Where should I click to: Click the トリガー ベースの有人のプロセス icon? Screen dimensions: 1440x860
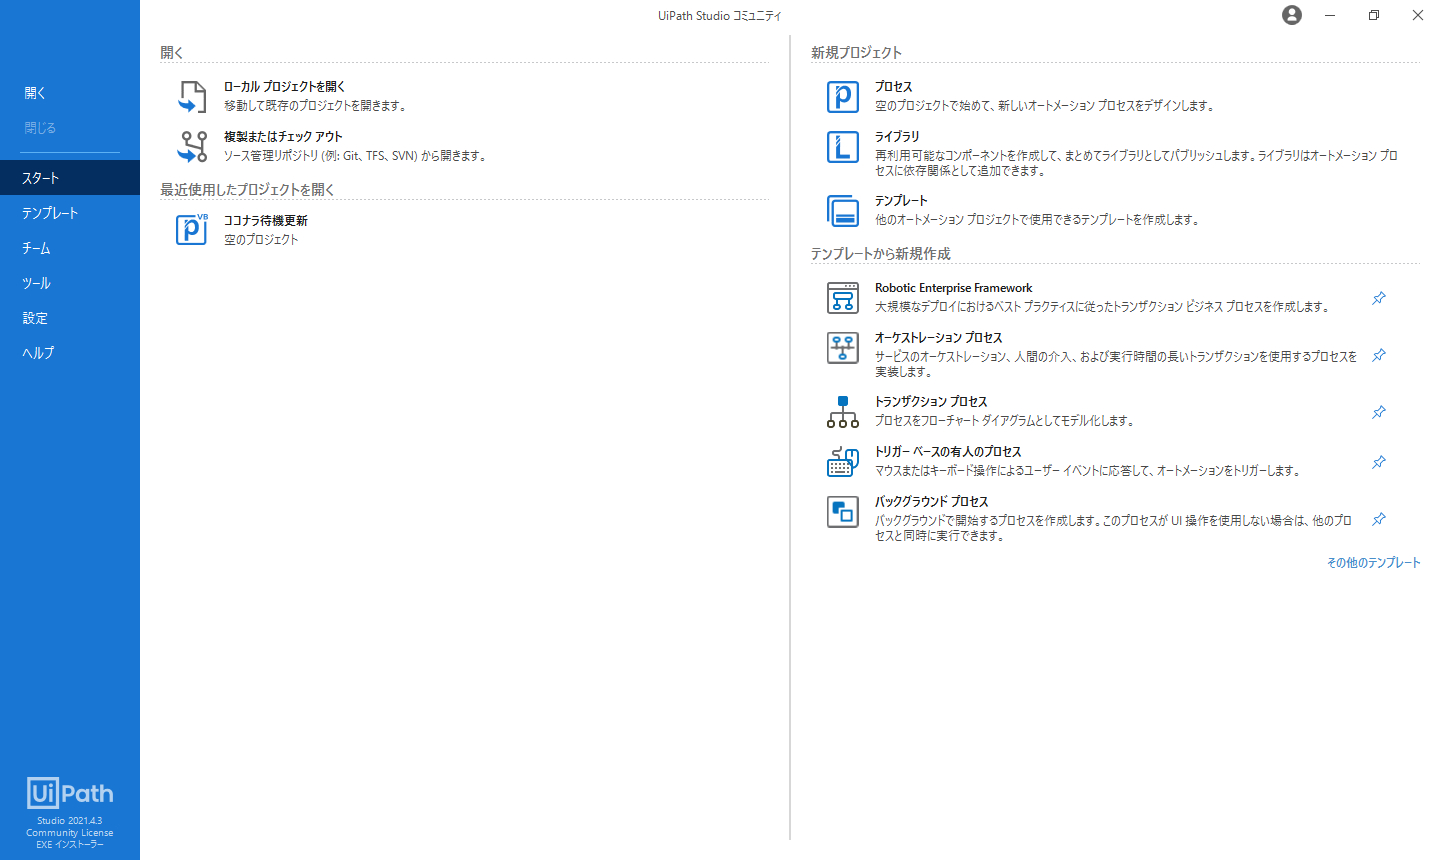tap(843, 462)
